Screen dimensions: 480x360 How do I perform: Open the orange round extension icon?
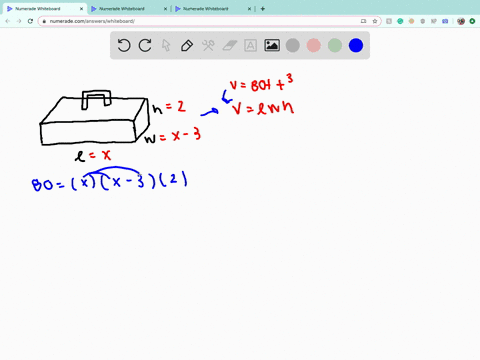pyautogui.click(x=411, y=21)
